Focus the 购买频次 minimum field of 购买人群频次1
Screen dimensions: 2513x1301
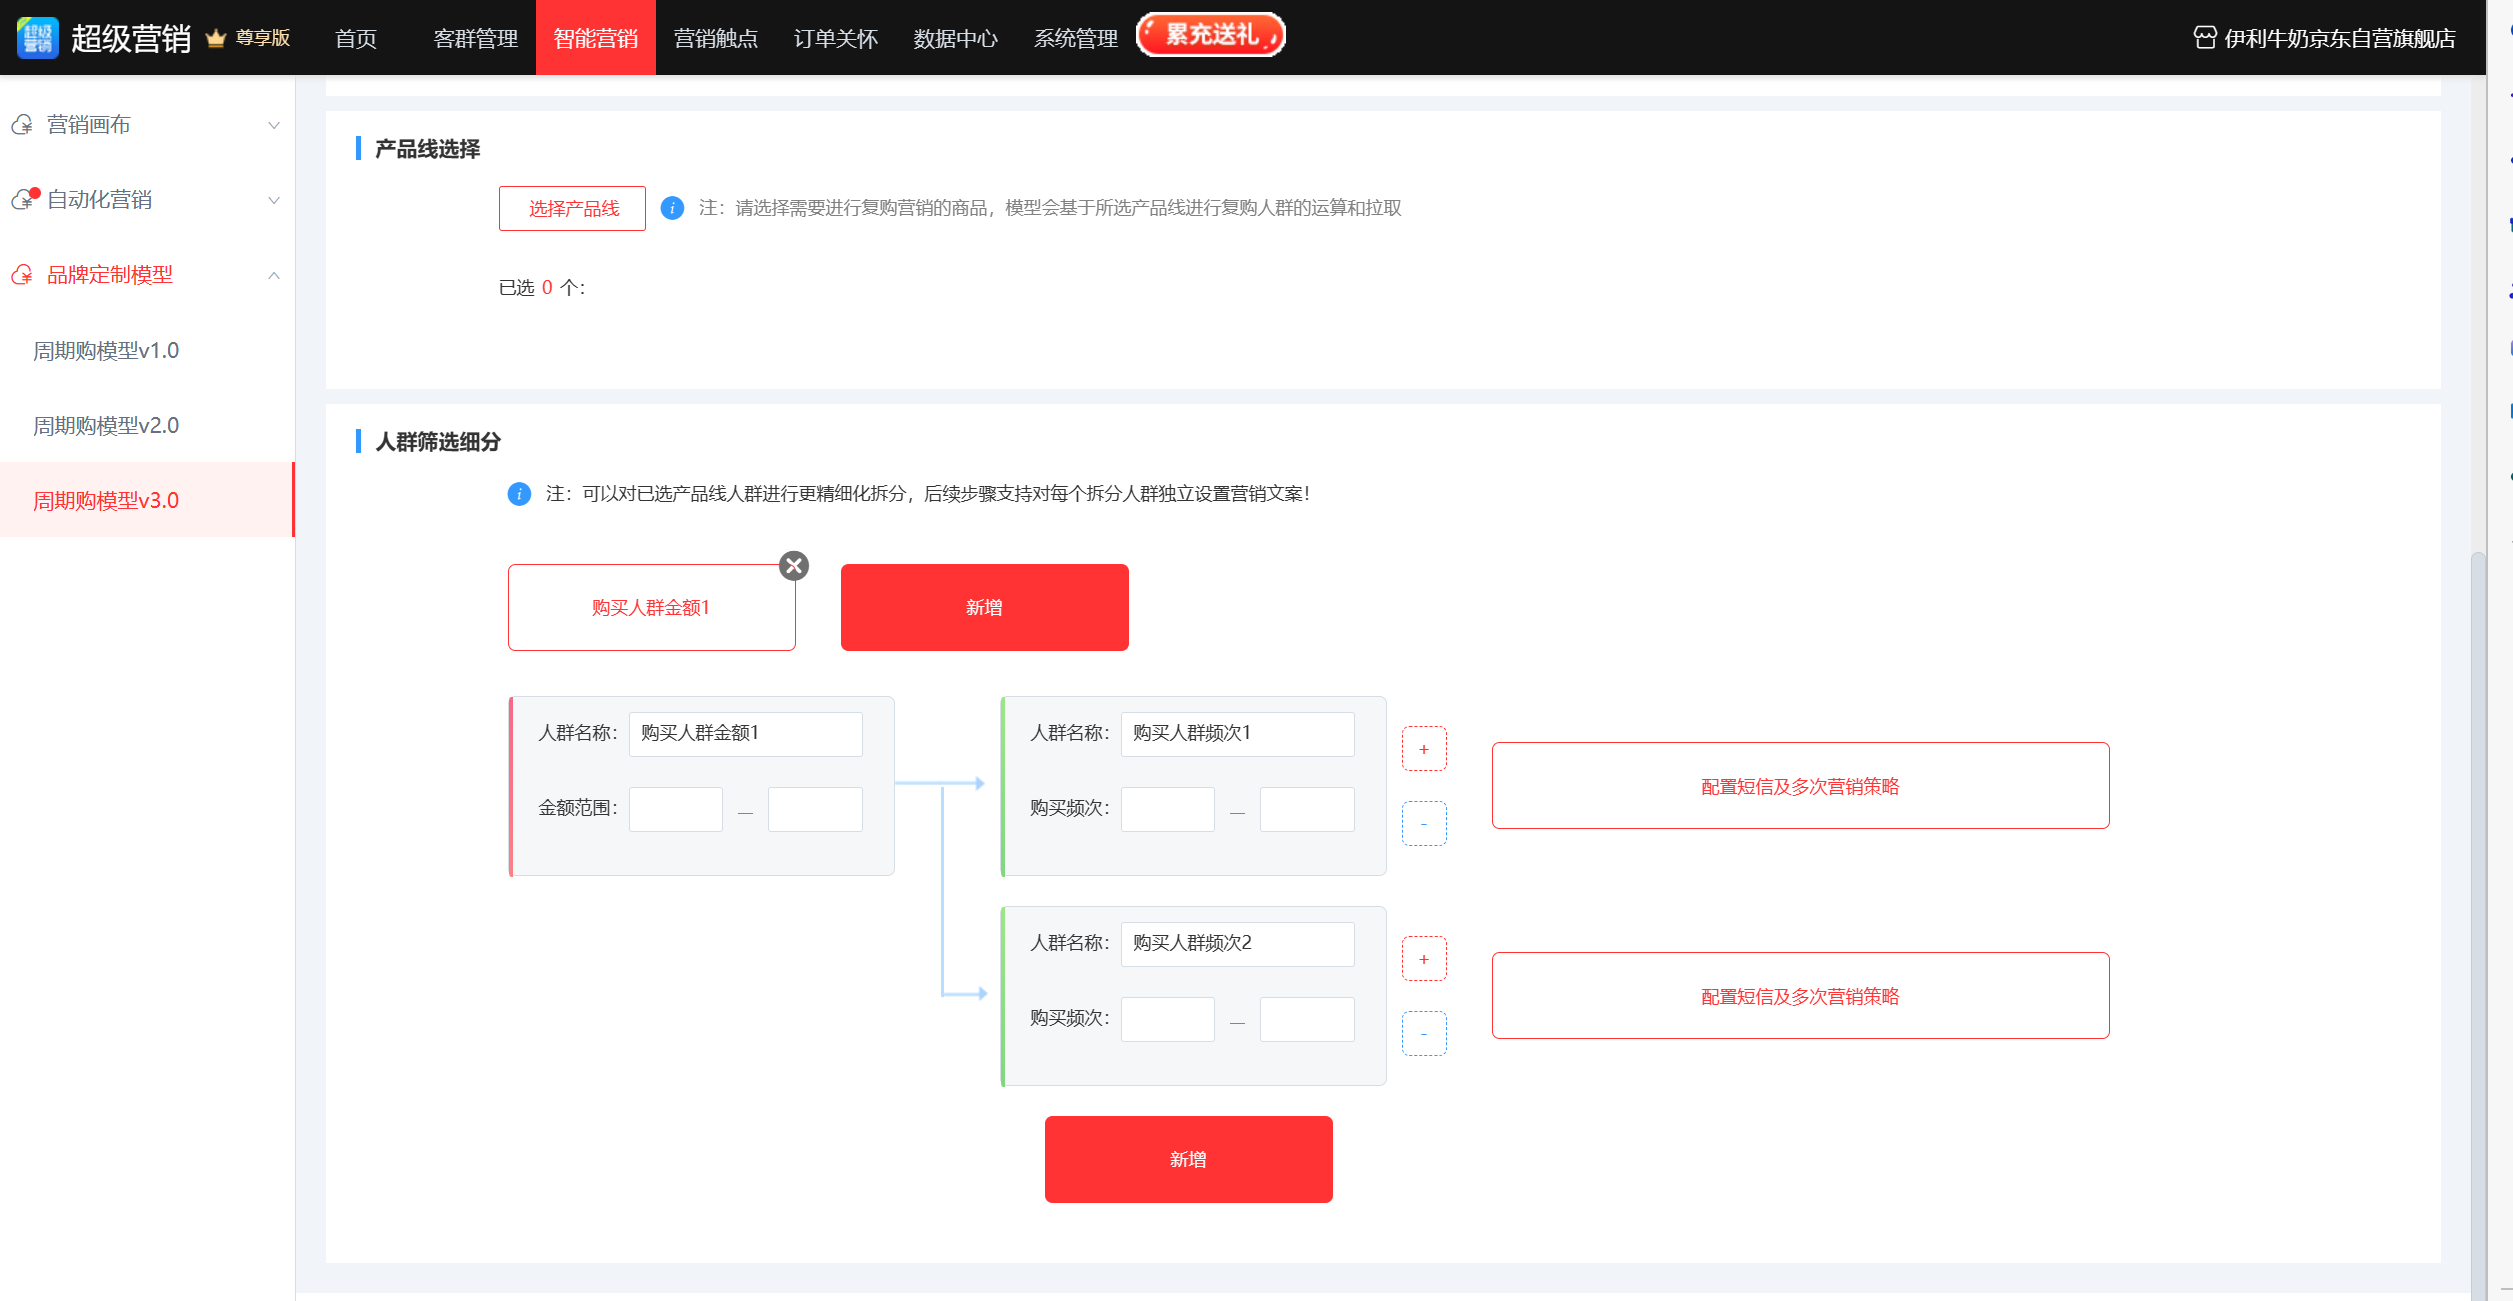[x=1168, y=809]
